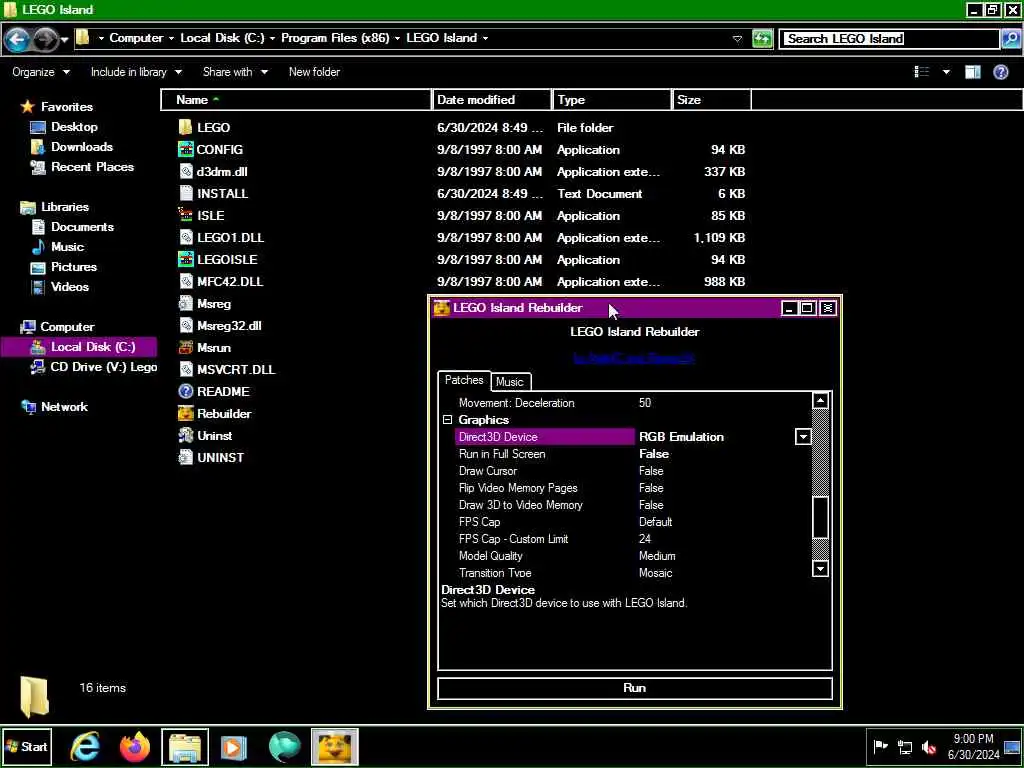Viewport: 1024px width, 768px height.
Task: Select the LEGO1.DLL file icon
Action: point(185,238)
